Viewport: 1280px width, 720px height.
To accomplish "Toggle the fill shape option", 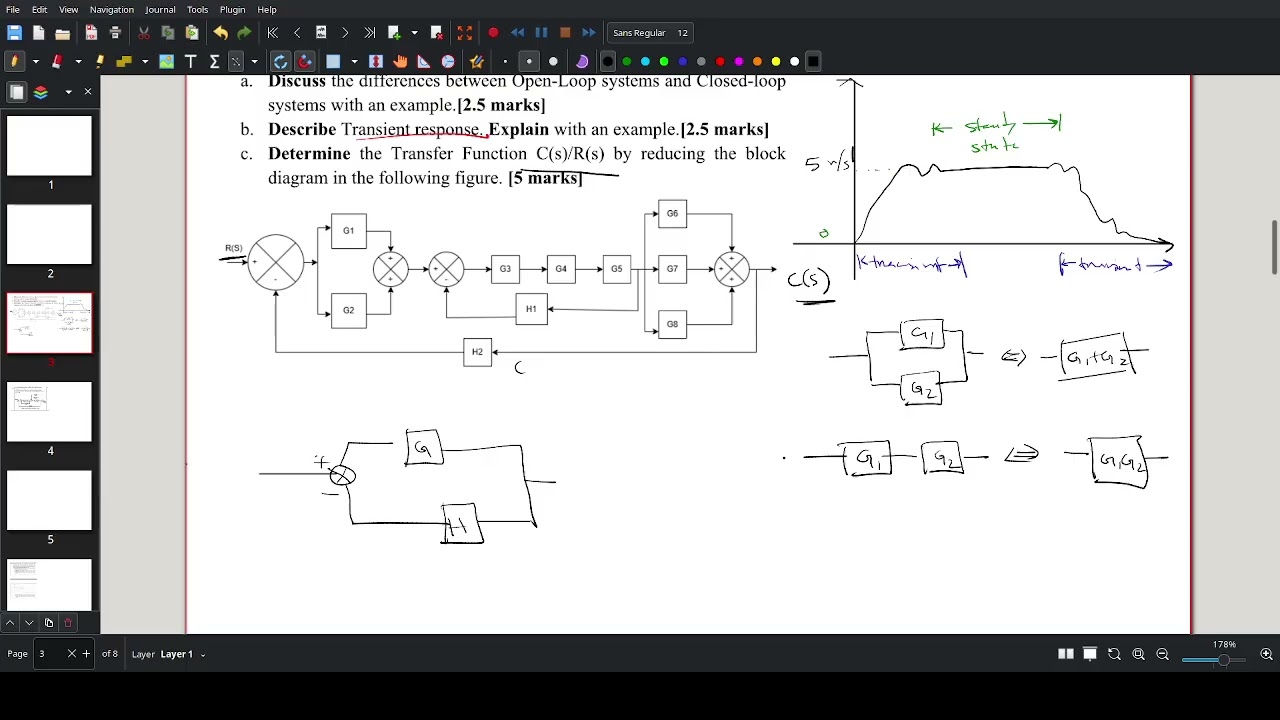I will (582, 61).
